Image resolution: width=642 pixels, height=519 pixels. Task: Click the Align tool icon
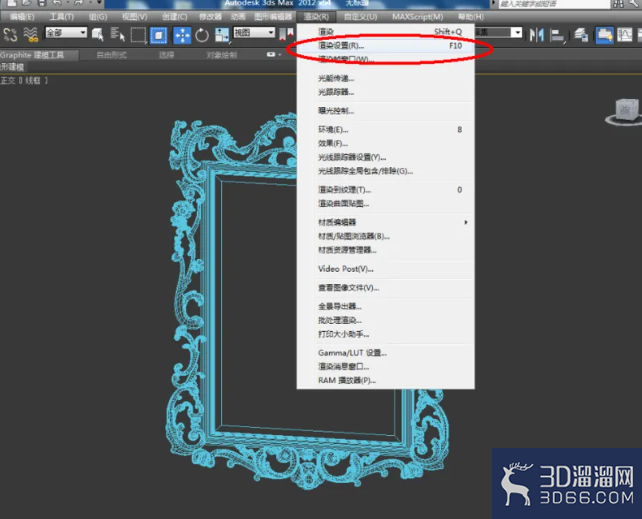pos(557,35)
